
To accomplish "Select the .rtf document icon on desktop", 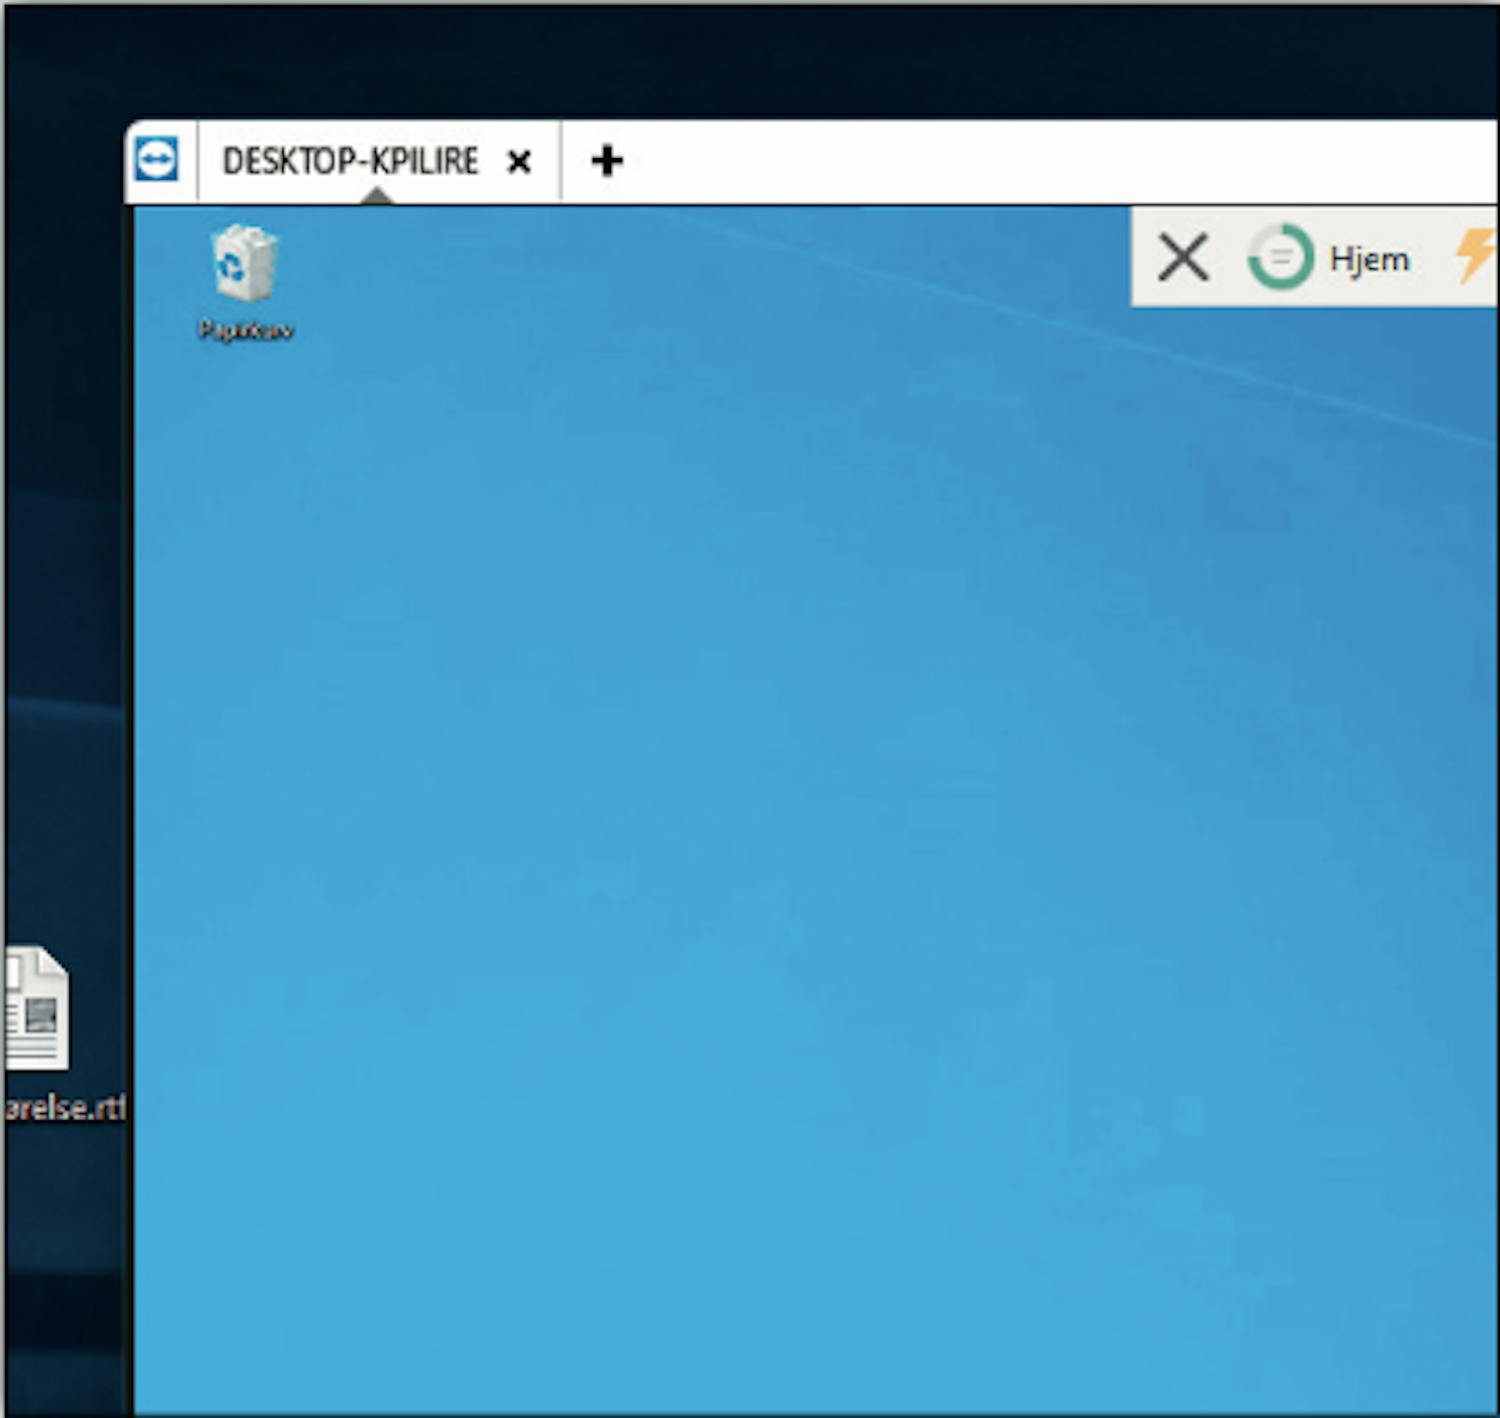I will pos(37,1008).
